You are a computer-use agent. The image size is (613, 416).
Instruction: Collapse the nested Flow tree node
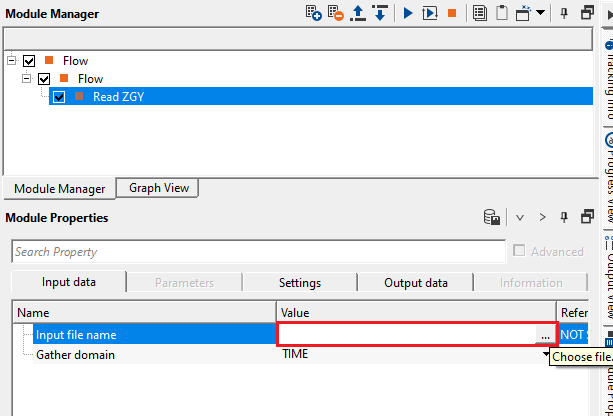click(27, 79)
